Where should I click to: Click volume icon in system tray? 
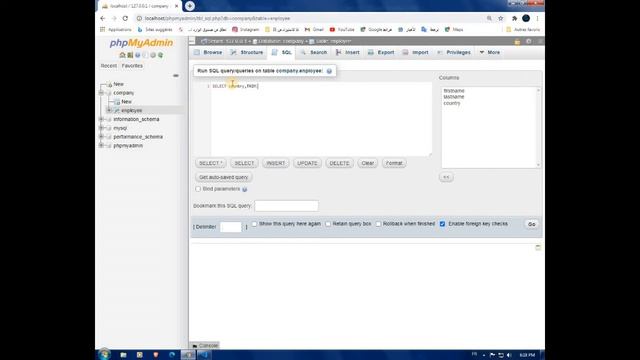pyautogui.click(x=509, y=355)
